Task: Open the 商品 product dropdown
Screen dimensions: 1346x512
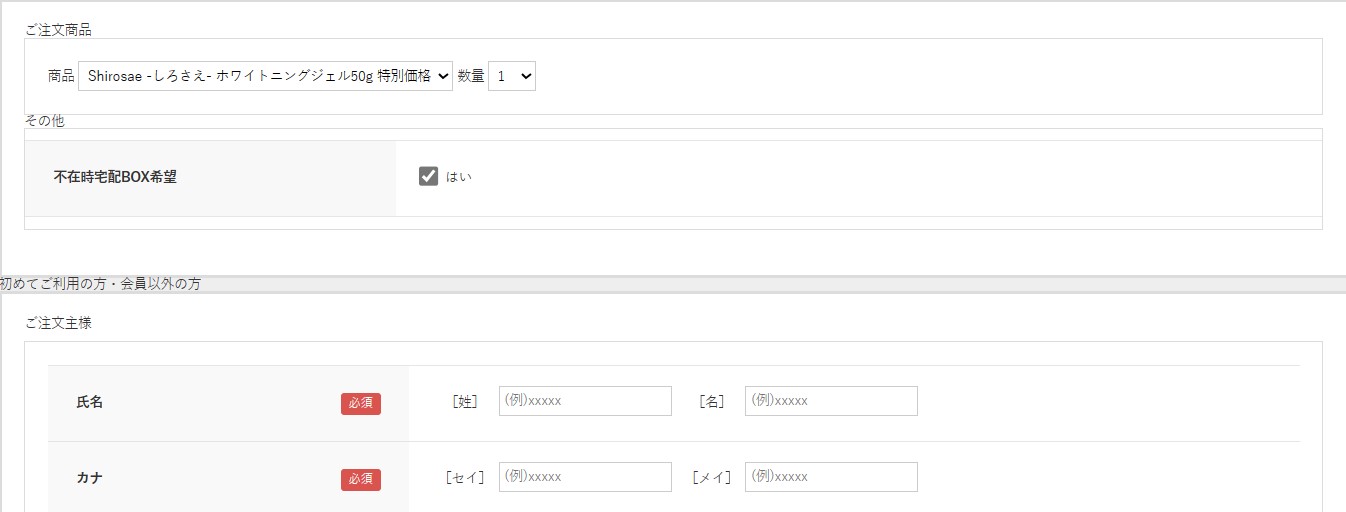Action: [265, 76]
